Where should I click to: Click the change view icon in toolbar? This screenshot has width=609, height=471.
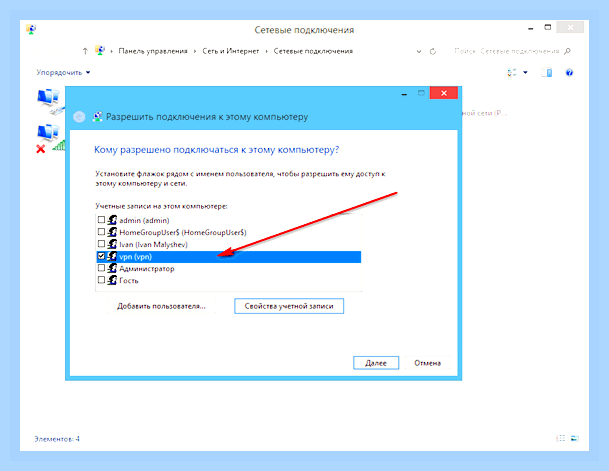[512, 73]
